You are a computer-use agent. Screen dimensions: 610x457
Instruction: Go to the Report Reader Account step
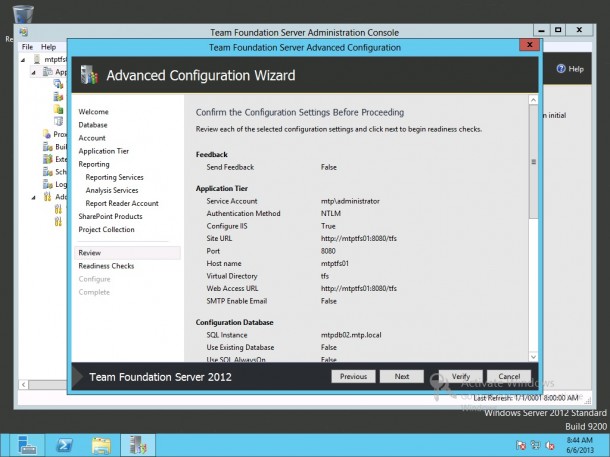pos(122,203)
